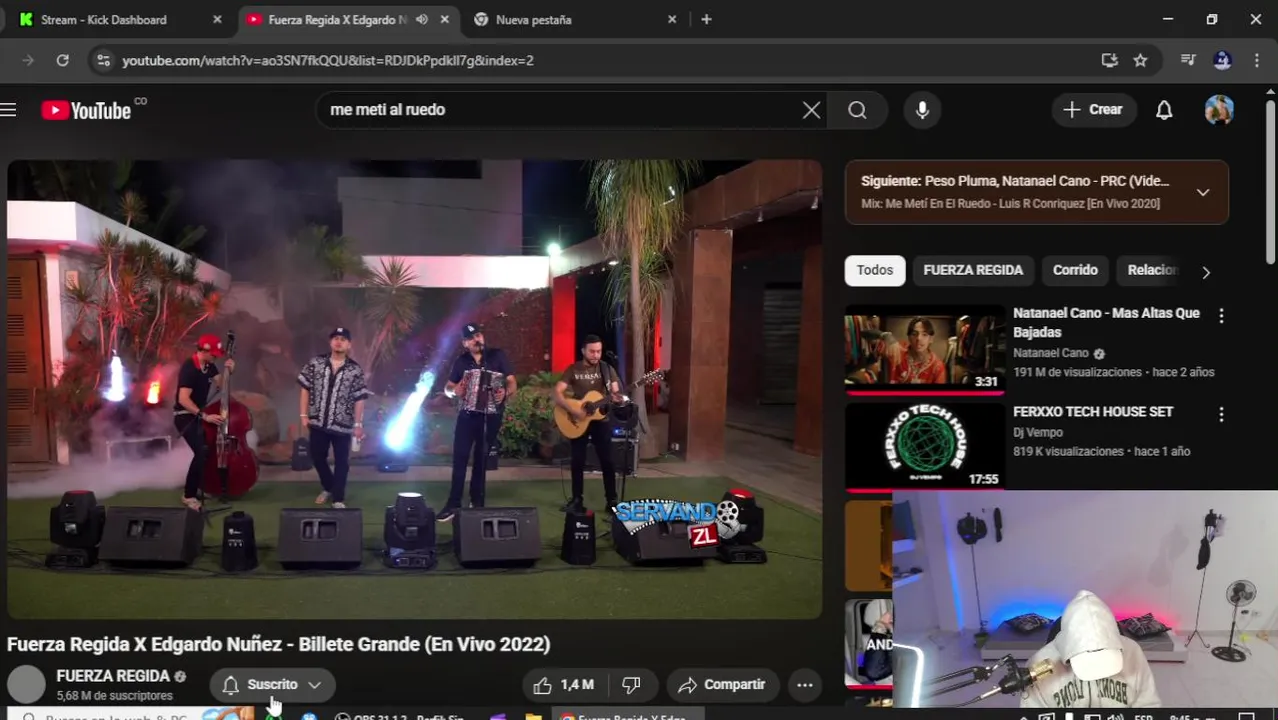The height and width of the screenshot is (720, 1278).
Task: Click the 5,68 M de suscriptores text
Action: point(114,696)
